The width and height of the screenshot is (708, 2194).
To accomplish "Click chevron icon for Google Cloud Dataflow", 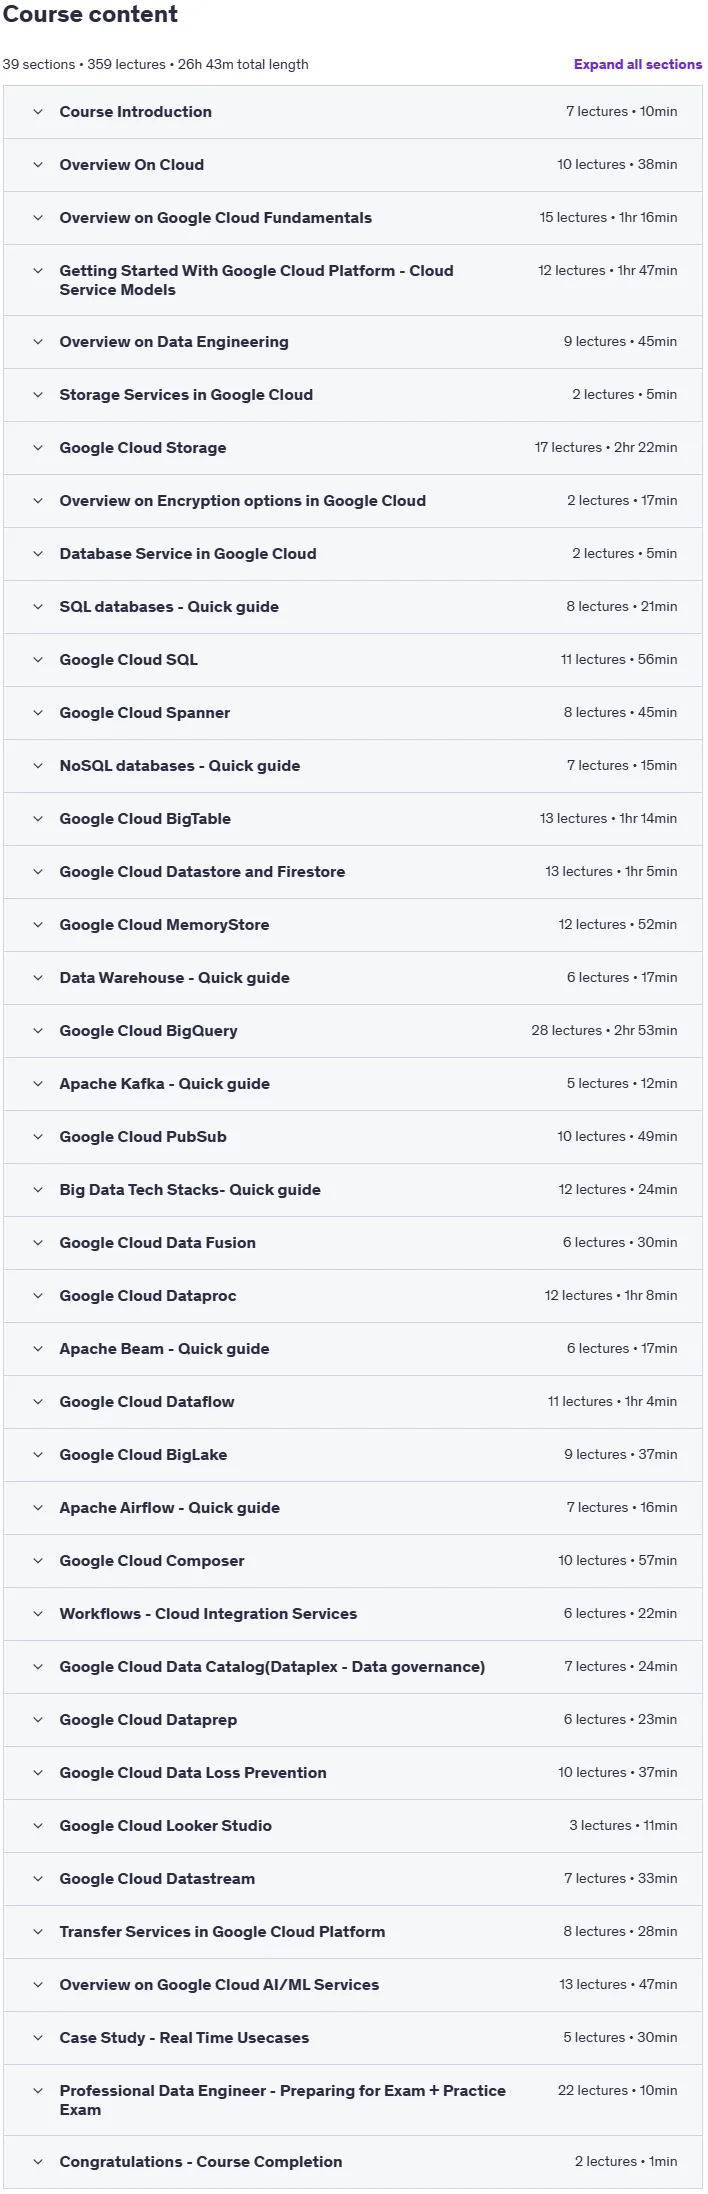I will point(38,1402).
